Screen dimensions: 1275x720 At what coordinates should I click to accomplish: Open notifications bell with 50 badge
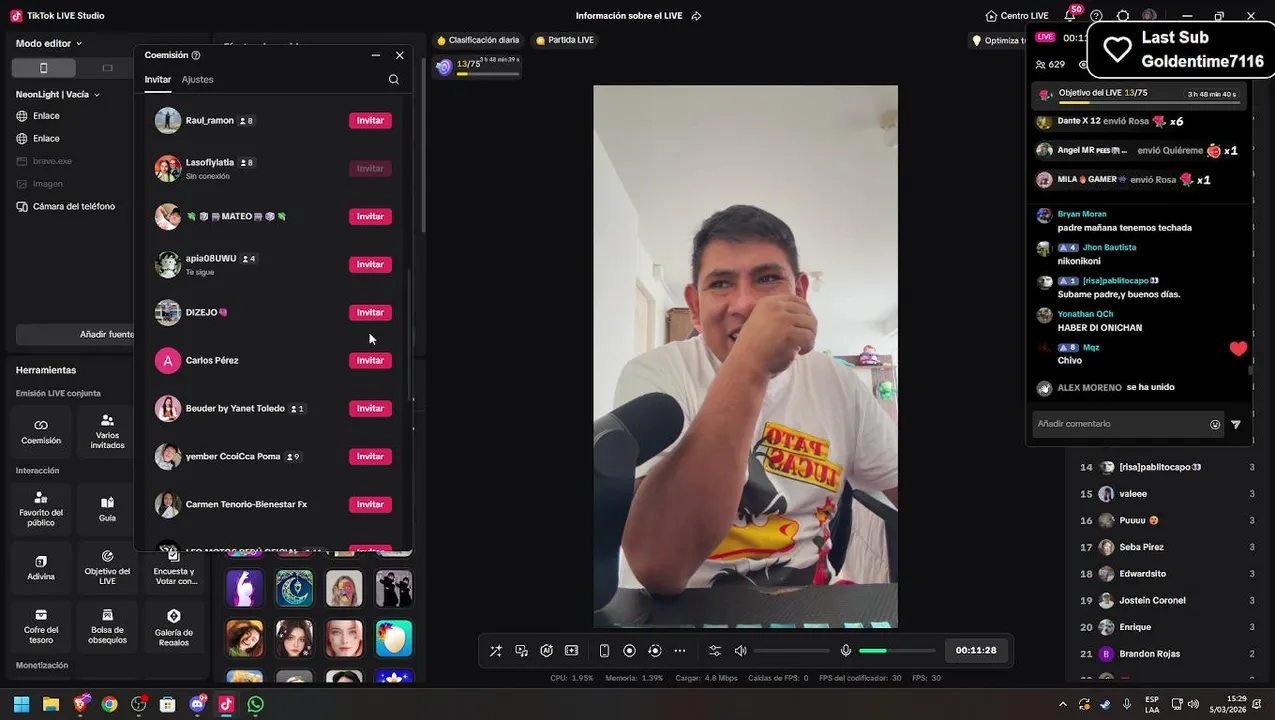[x=1070, y=16]
